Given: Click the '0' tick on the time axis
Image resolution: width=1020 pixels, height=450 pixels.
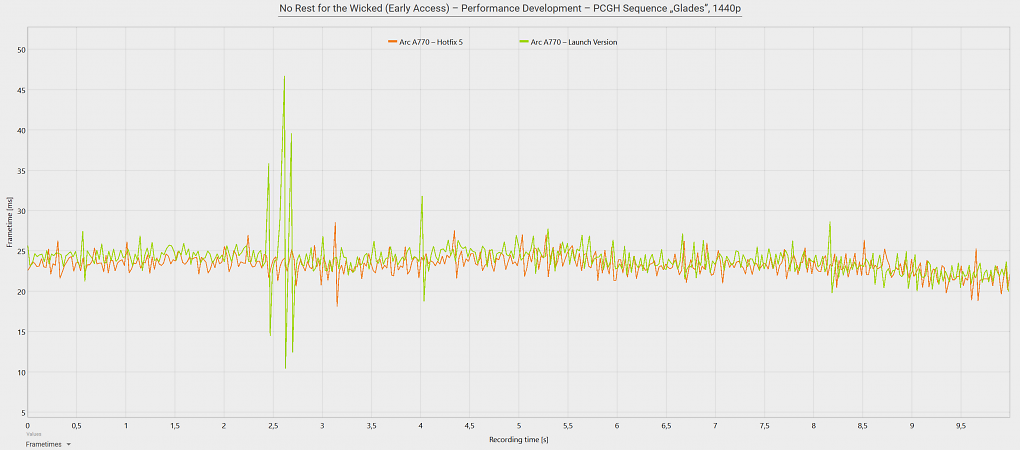Looking at the screenshot, I should [x=27, y=425].
